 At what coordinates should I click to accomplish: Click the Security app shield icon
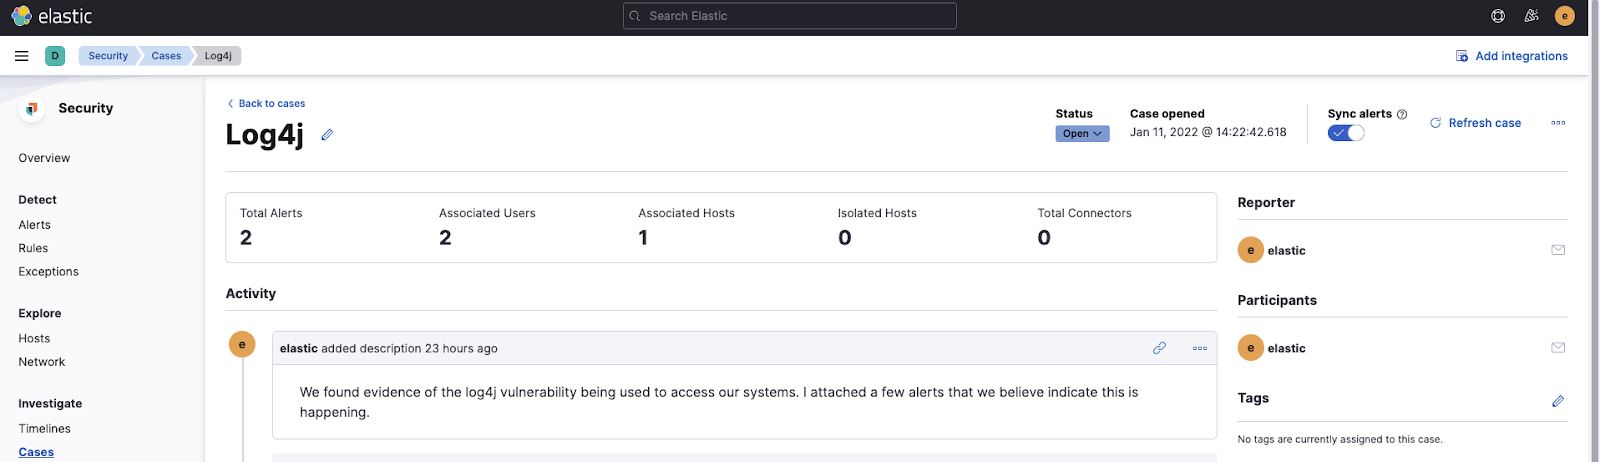(32, 109)
